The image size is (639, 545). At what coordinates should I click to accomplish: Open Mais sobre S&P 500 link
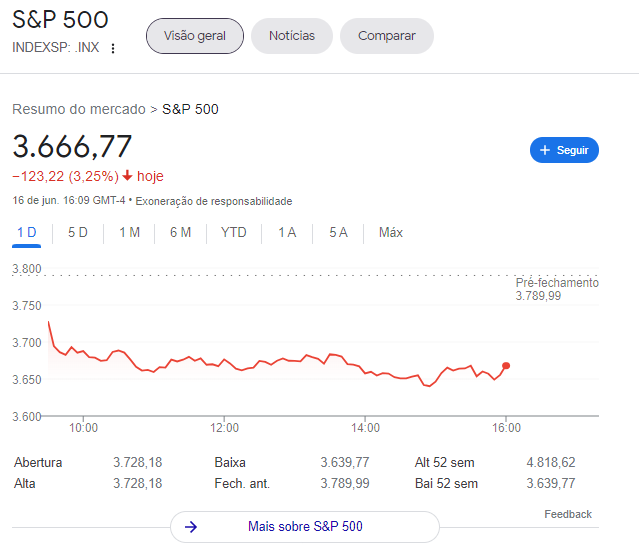305,526
